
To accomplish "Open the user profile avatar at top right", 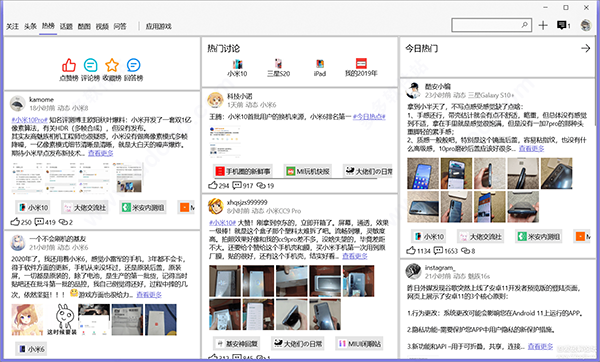I will [586, 25].
